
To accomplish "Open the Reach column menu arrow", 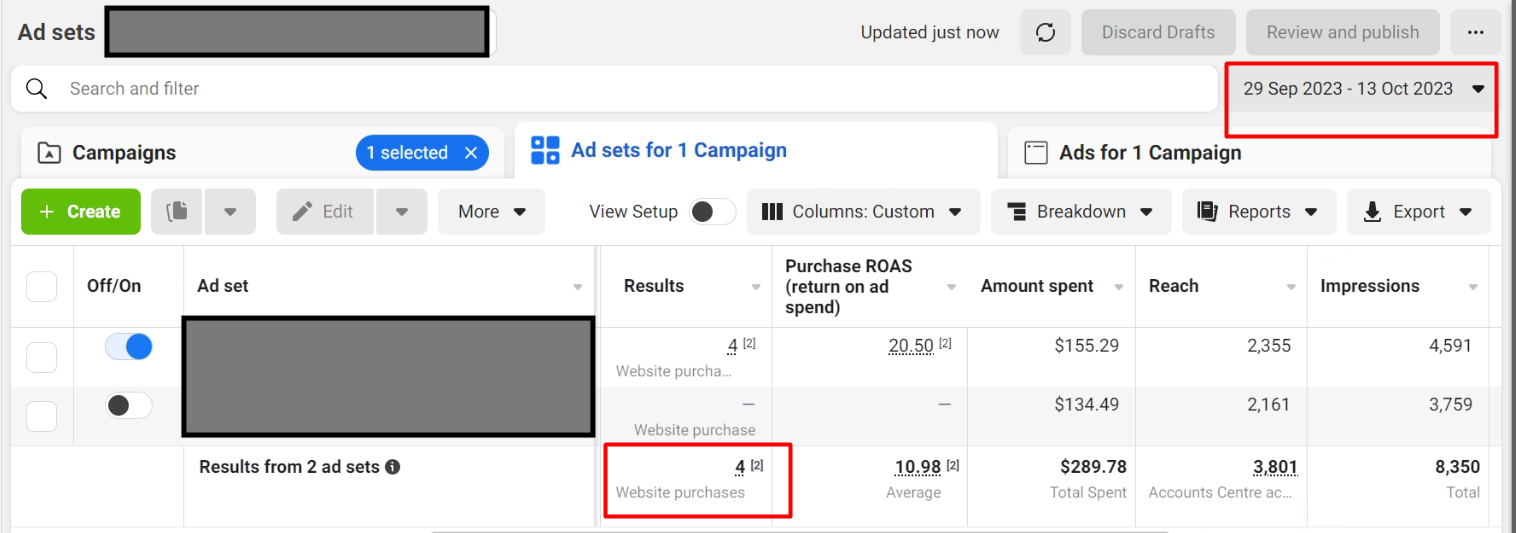I will tap(1290, 287).
